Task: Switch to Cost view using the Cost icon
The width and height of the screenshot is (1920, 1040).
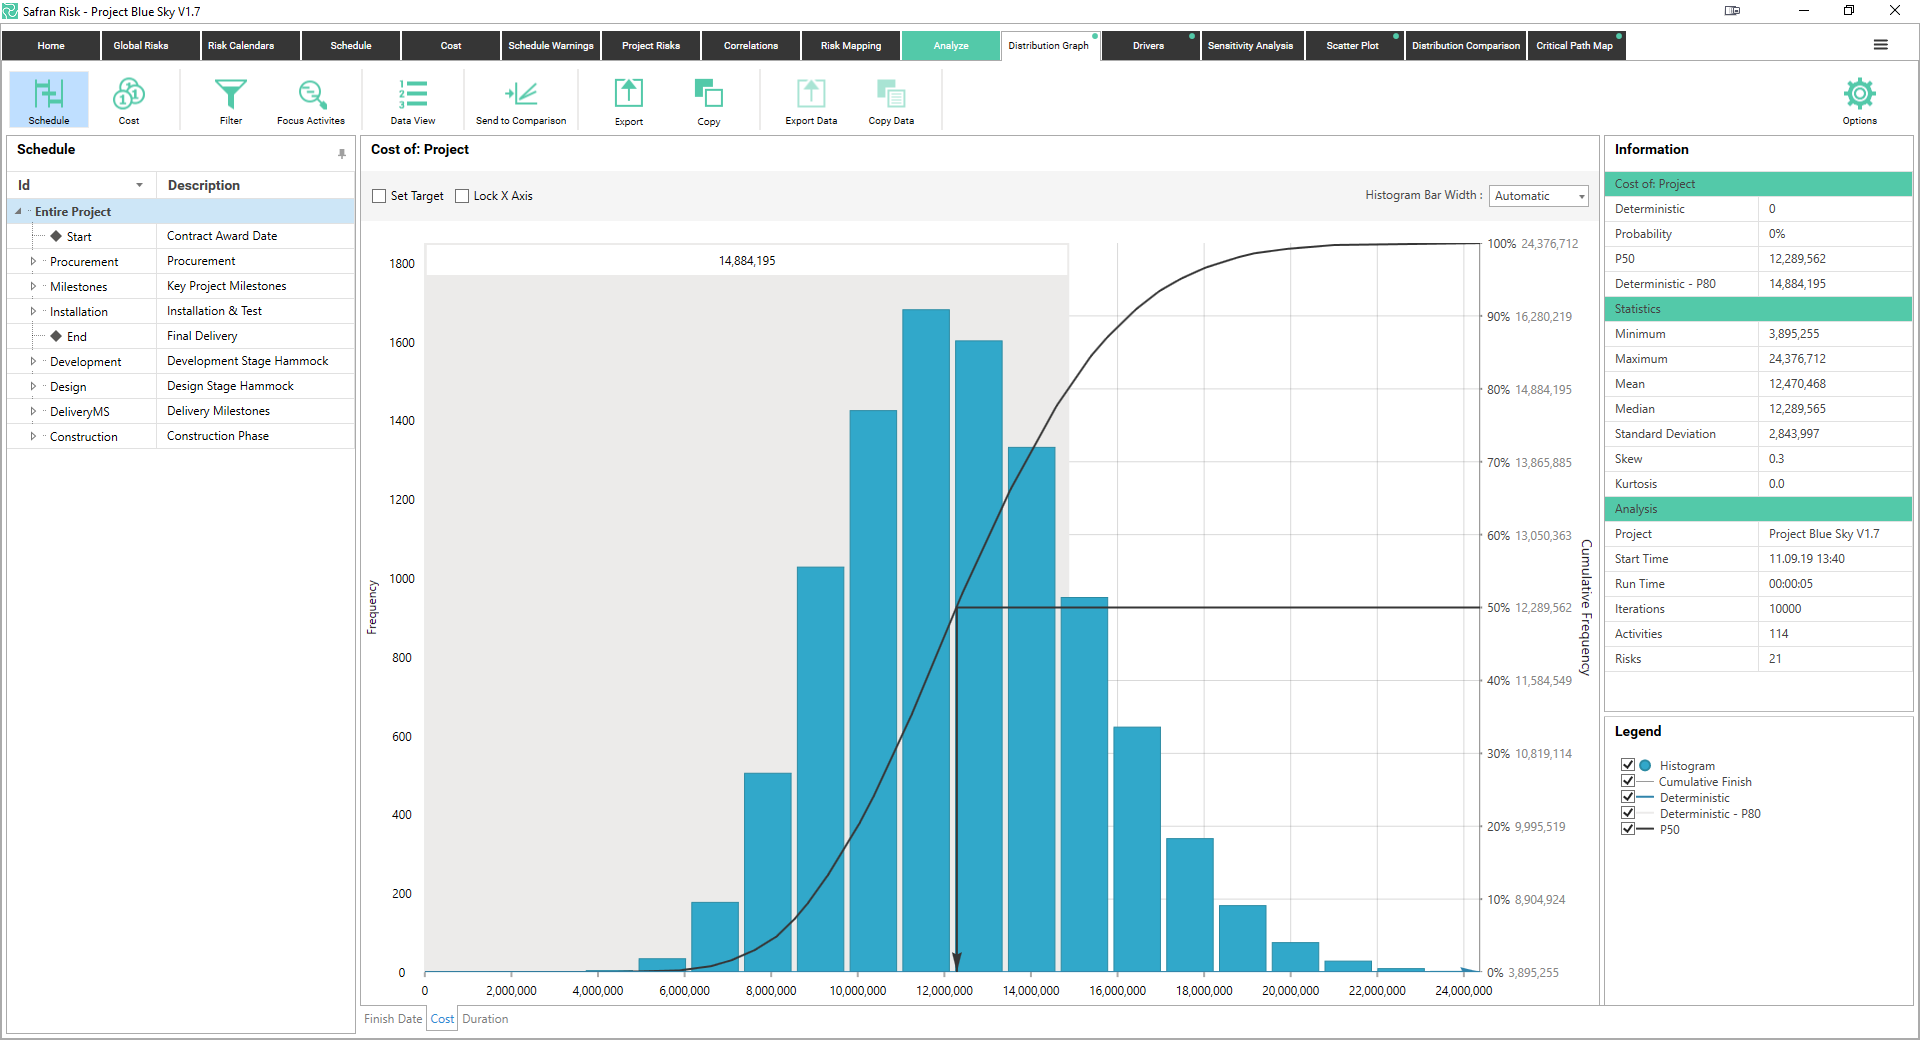Action: (x=128, y=99)
